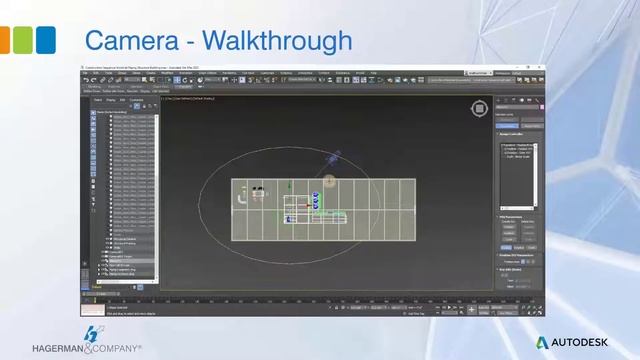Play the animation with the play button
The width and height of the screenshot is (640, 360).
click(449, 307)
